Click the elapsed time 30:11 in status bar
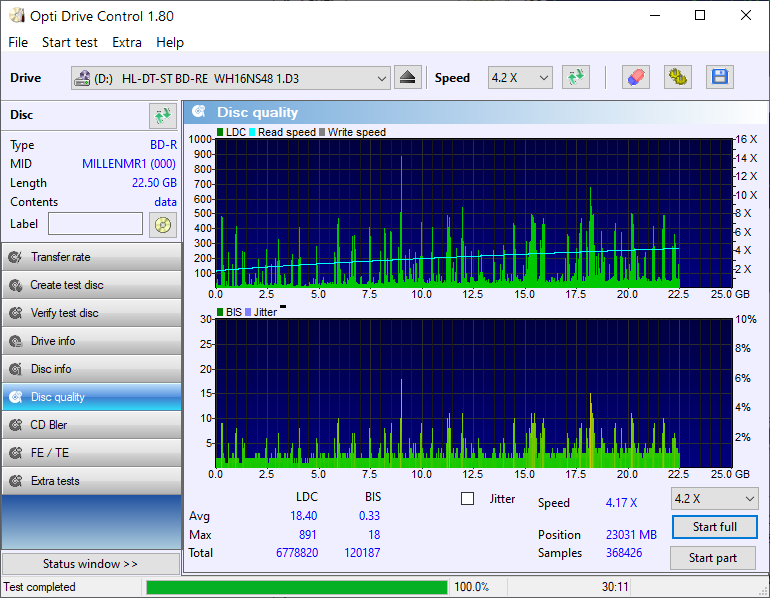The image size is (770, 598). click(x=615, y=587)
